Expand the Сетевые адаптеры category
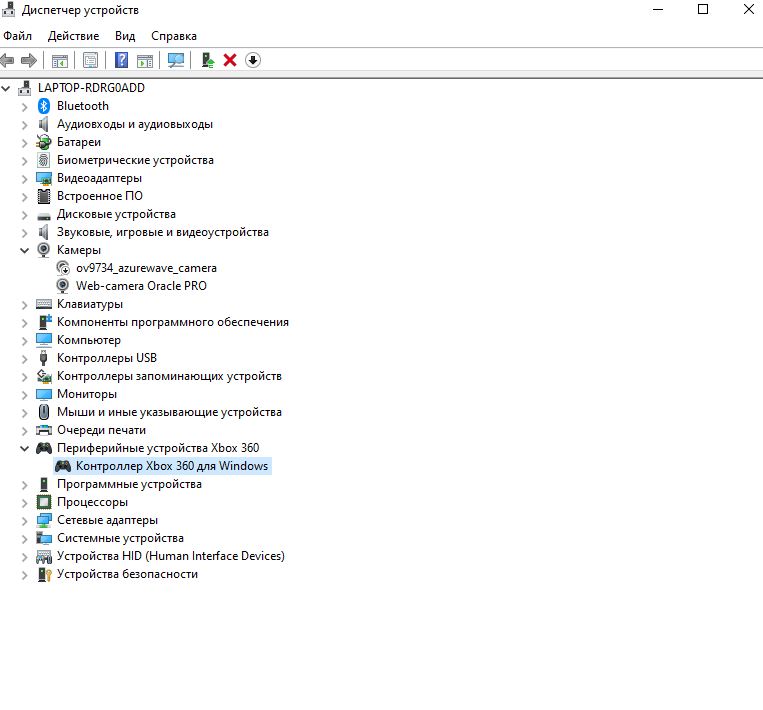763x710 pixels. 25,520
